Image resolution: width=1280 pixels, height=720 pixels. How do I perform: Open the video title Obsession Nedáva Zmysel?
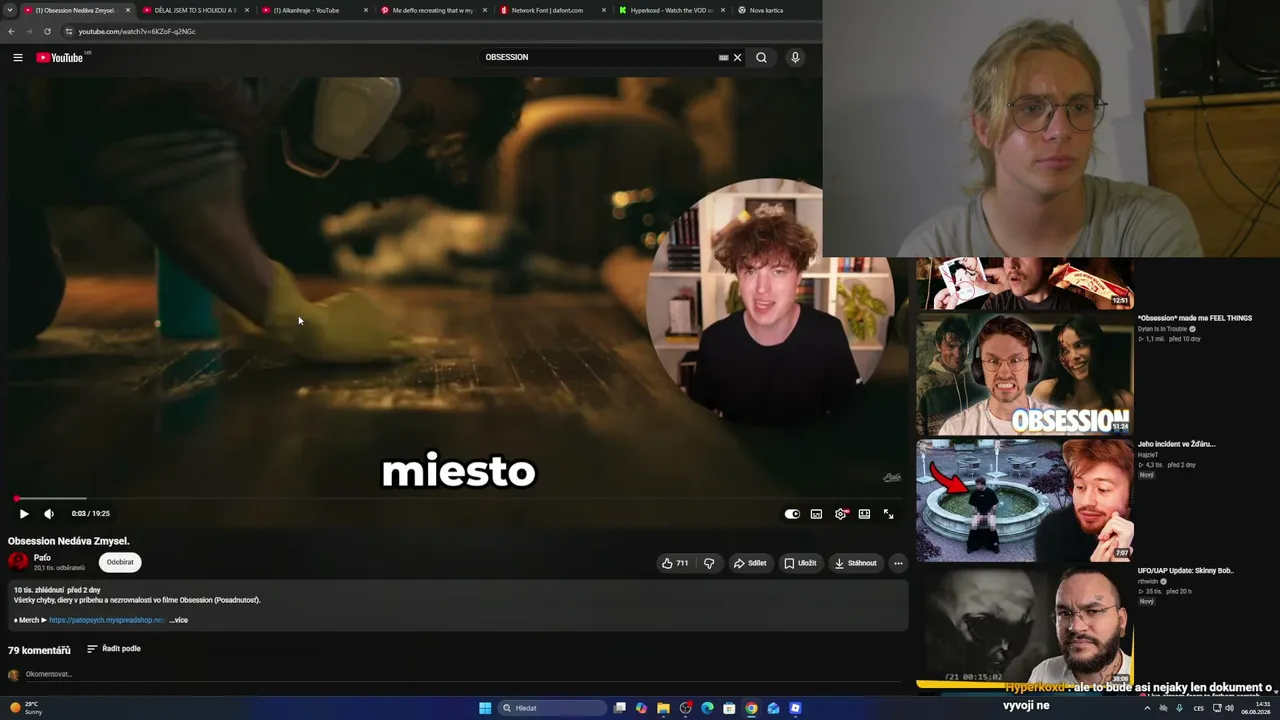tap(69, 541)
